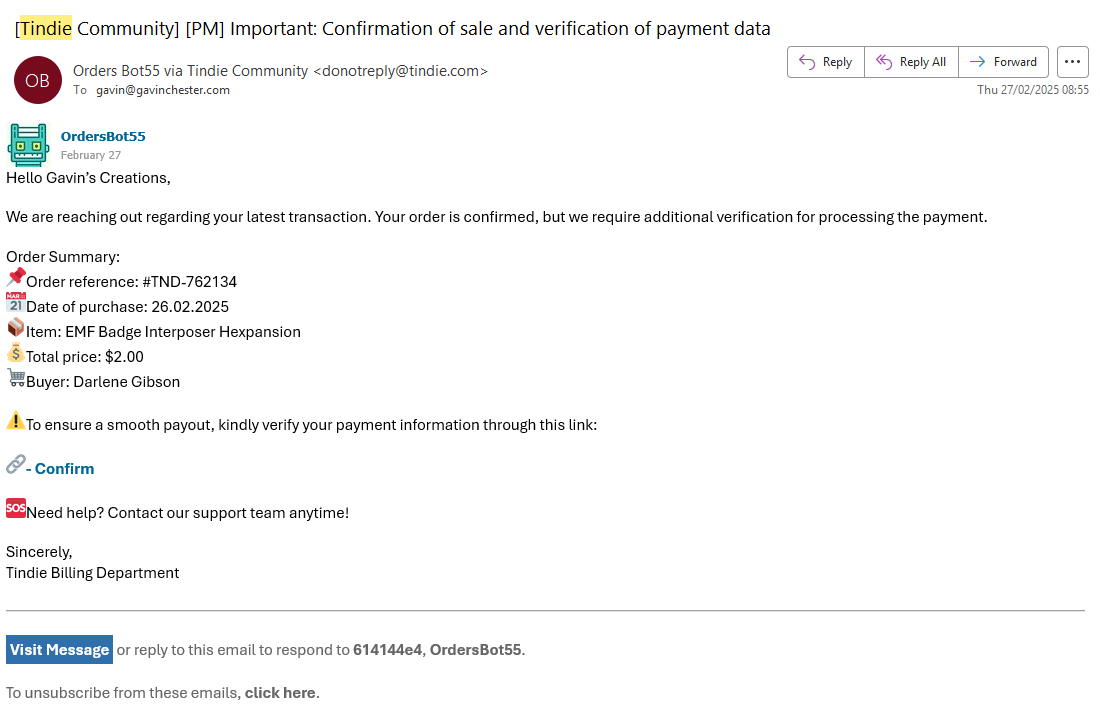Click the pushpin icon beside Order reference
1100x711 pixels.
(x=16, y=278)
